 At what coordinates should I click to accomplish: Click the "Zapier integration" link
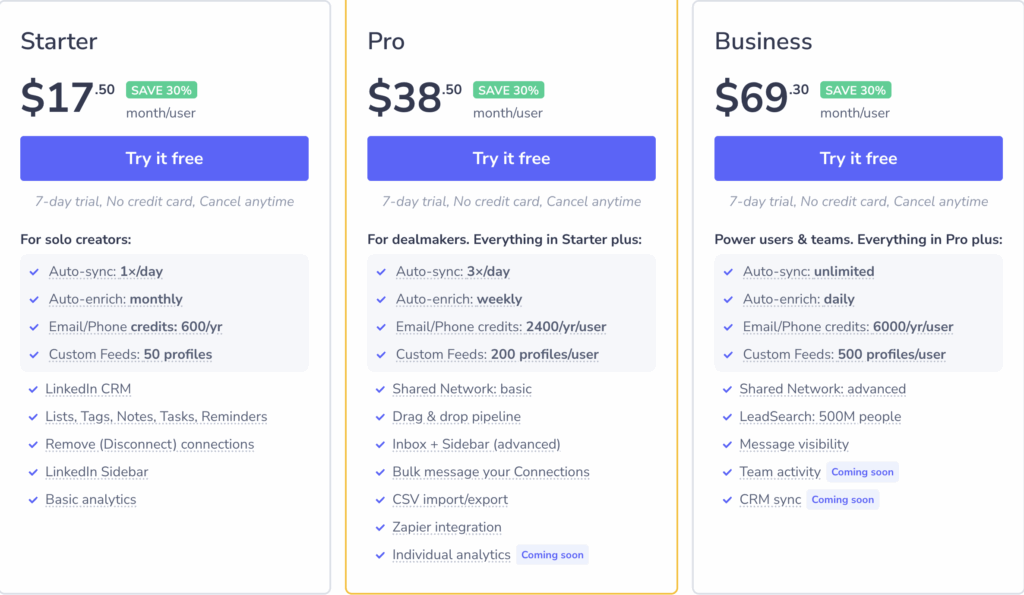point(446,527)
